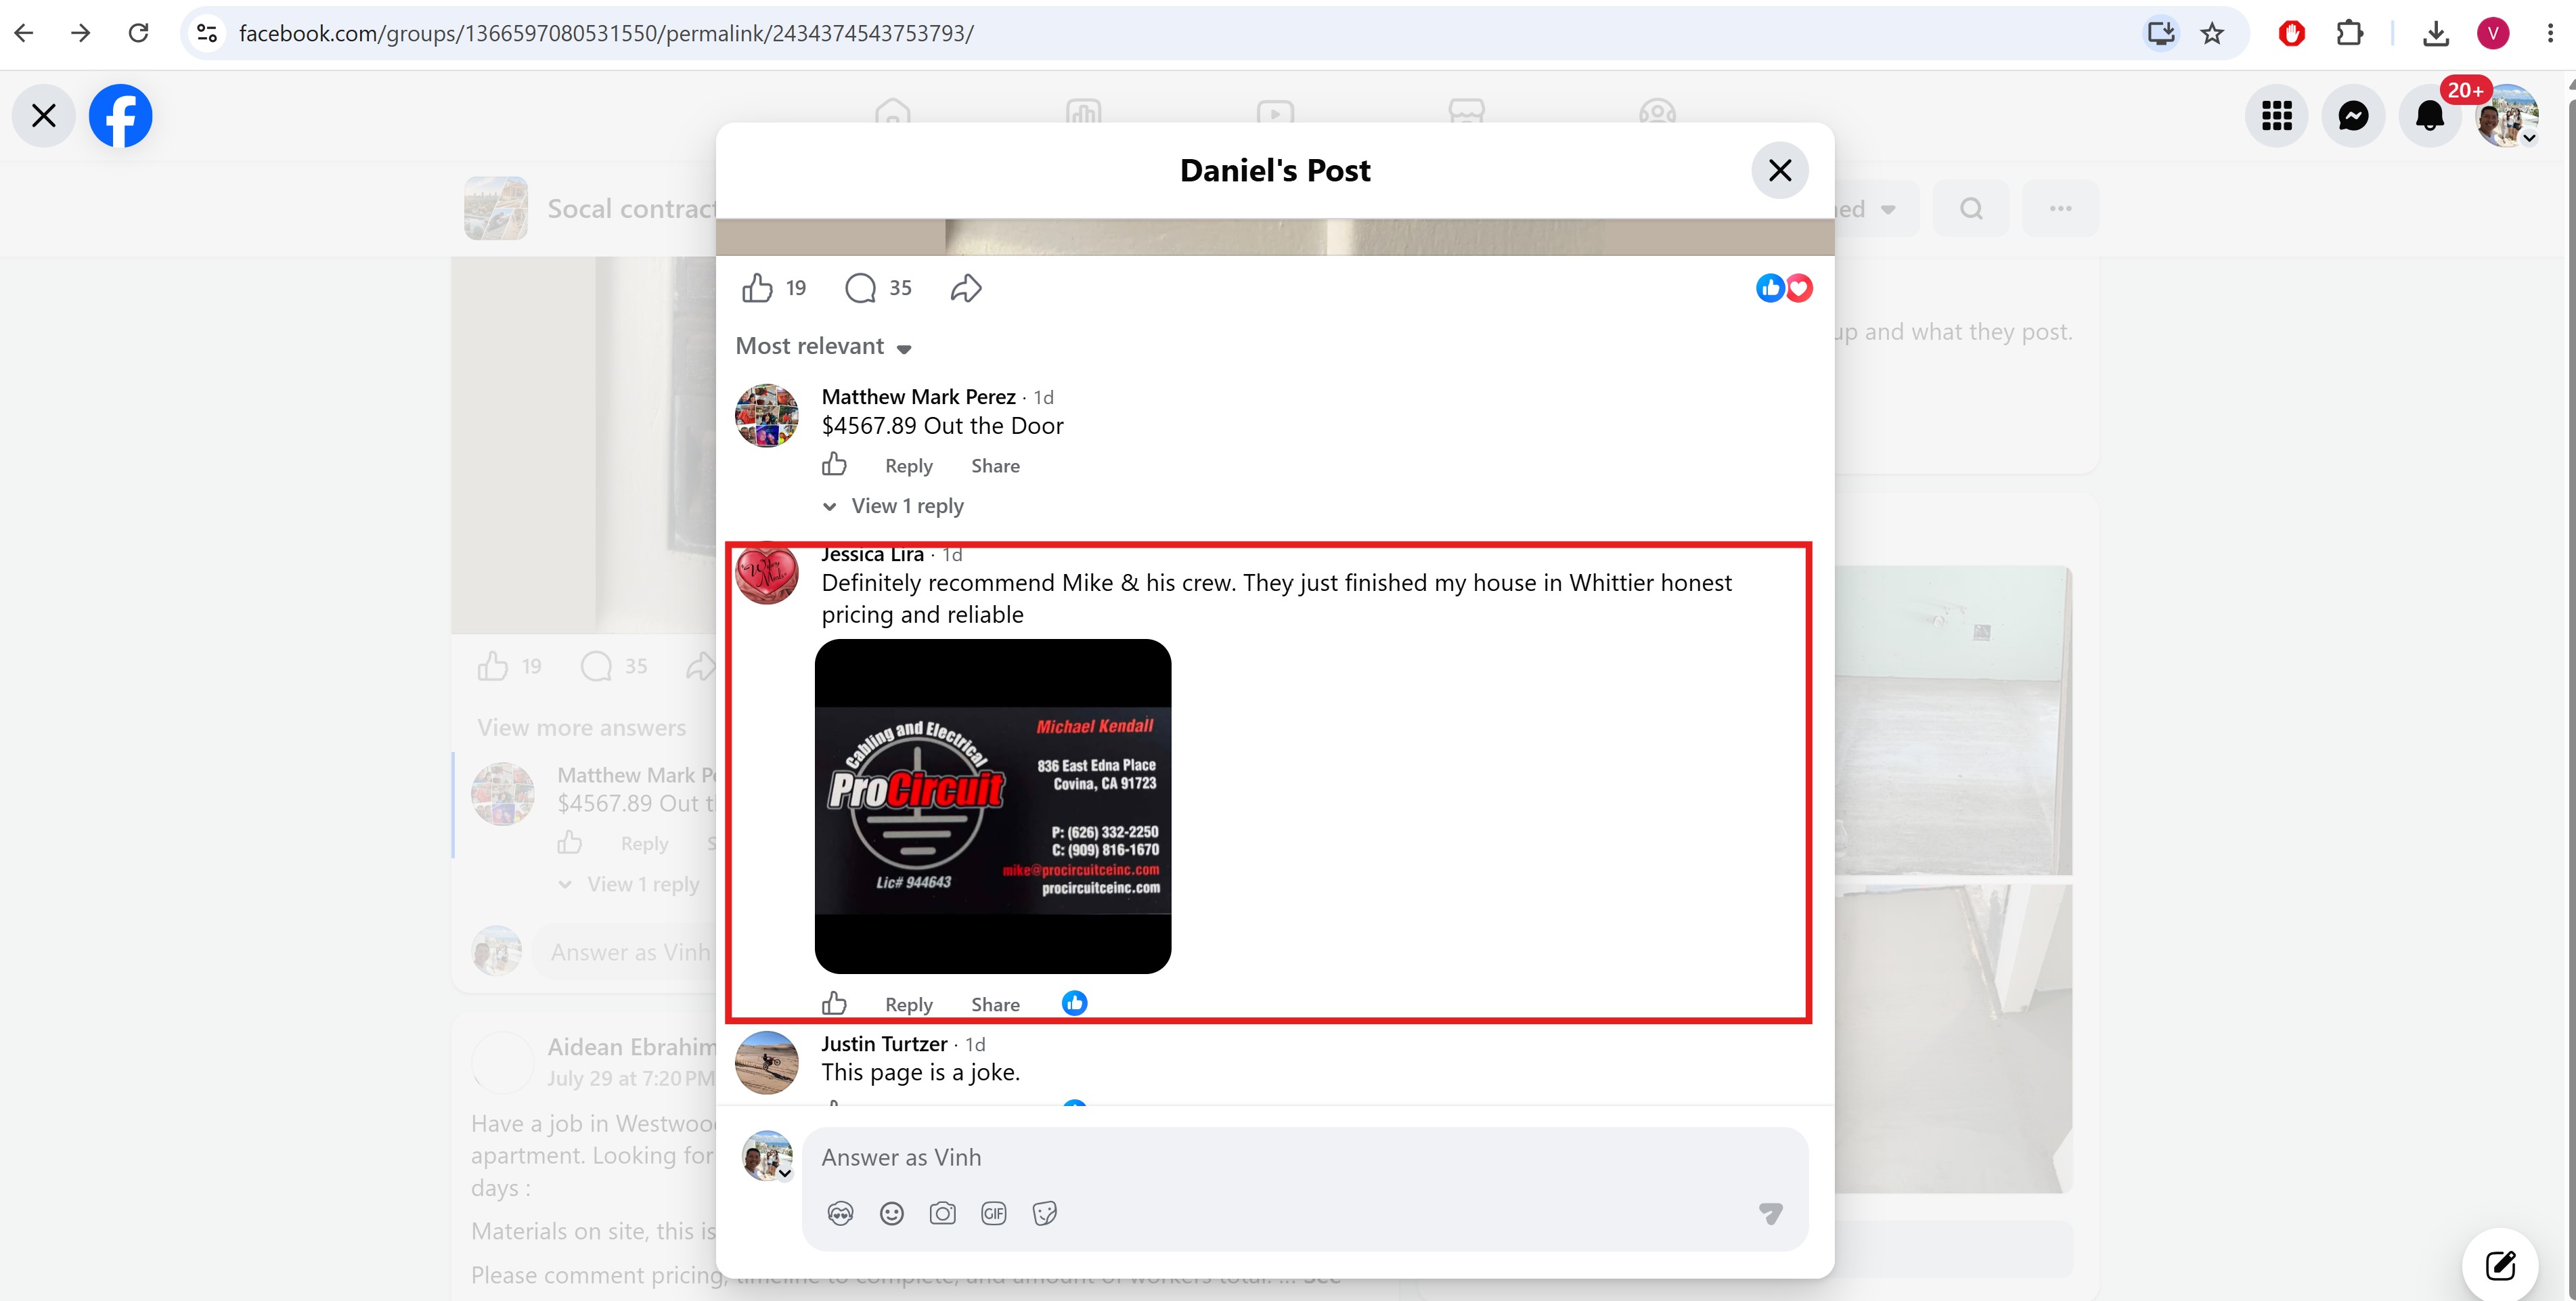Image resolution: width=2576 pixels, height=1301 pixels.
Task: Share Matthew Mark Perez's comment
Action: pos(996,466)
